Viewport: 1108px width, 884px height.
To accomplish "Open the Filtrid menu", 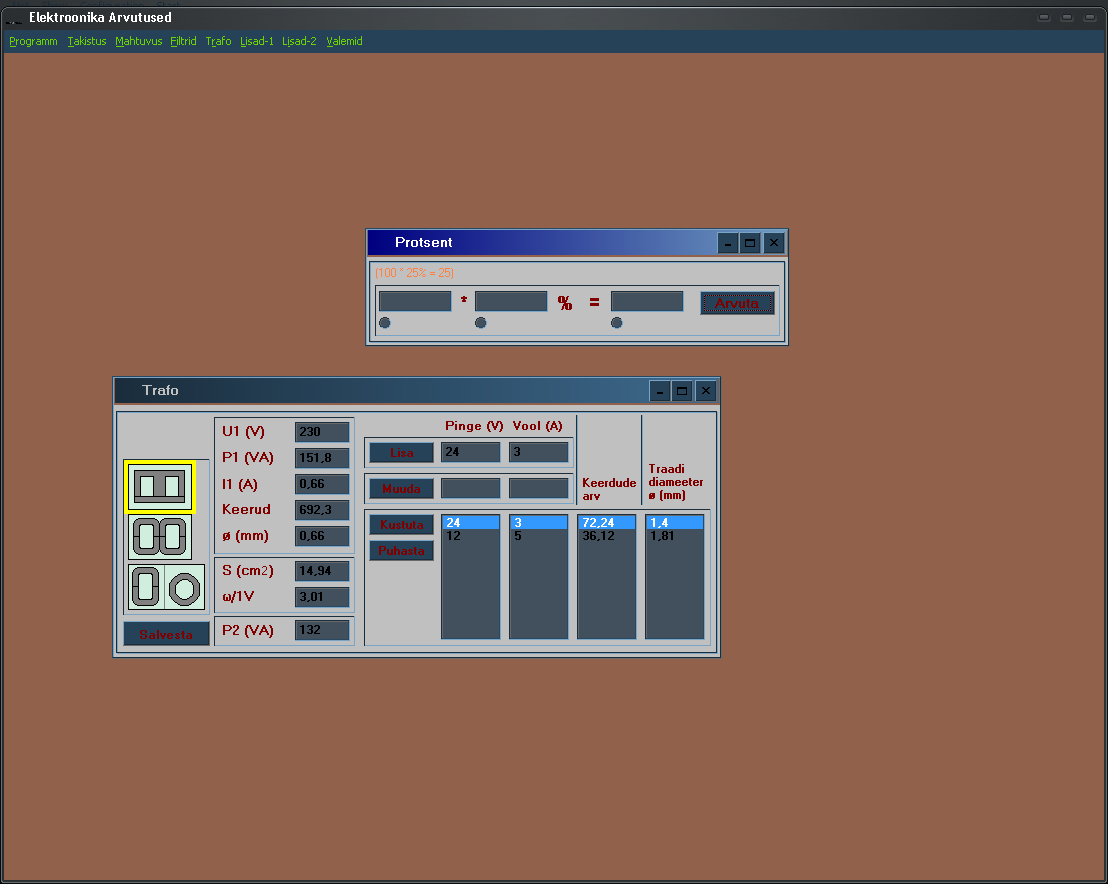I will (x=183, y=41).
